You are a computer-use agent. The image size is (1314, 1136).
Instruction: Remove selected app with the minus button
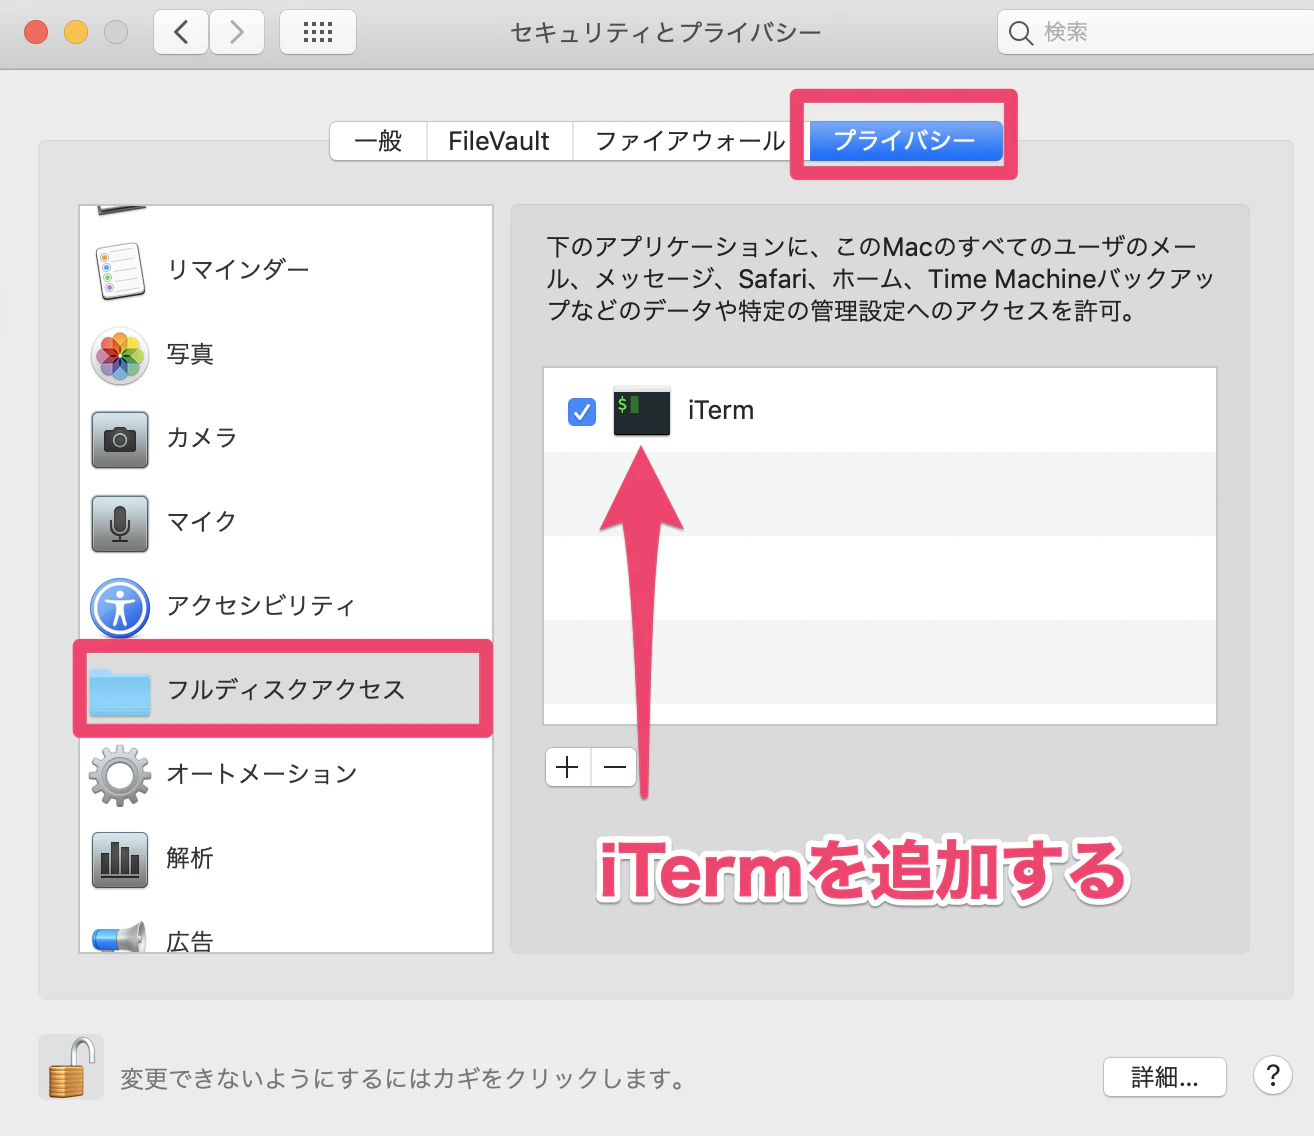pos(615,767)
